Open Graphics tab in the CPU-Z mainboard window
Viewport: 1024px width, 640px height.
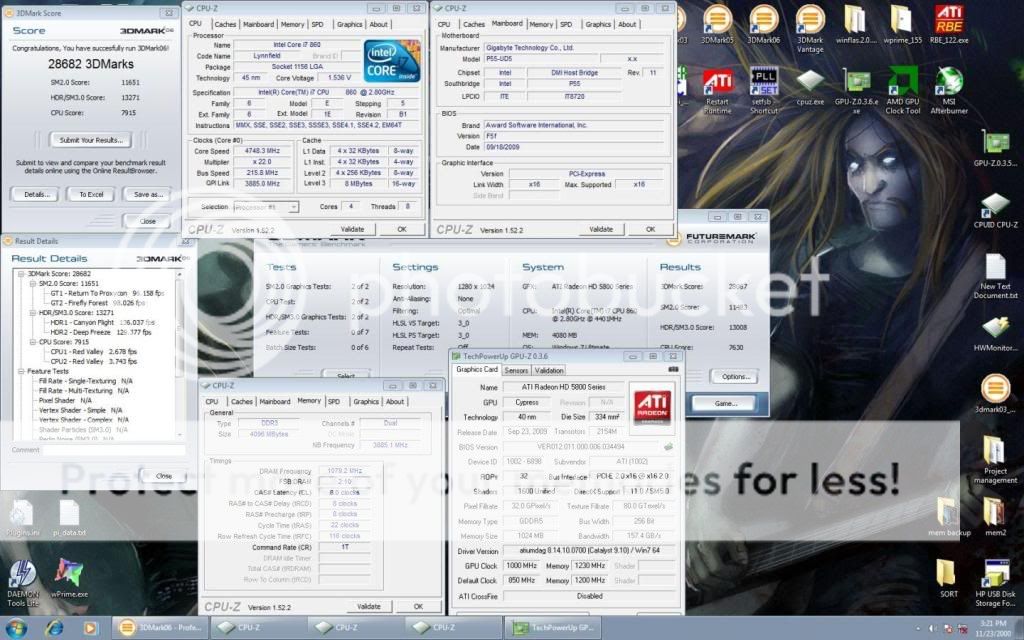[x=598, y=24]
